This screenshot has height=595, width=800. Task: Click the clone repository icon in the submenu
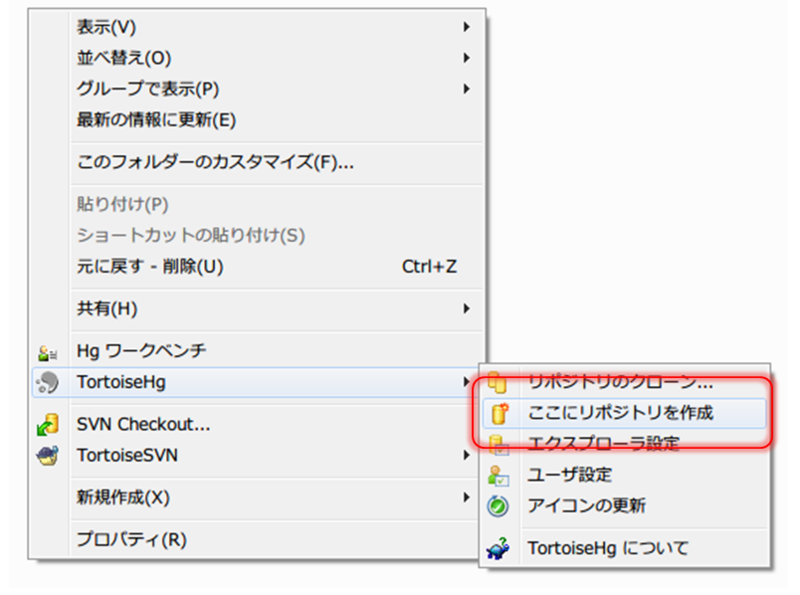pos(498,382)
